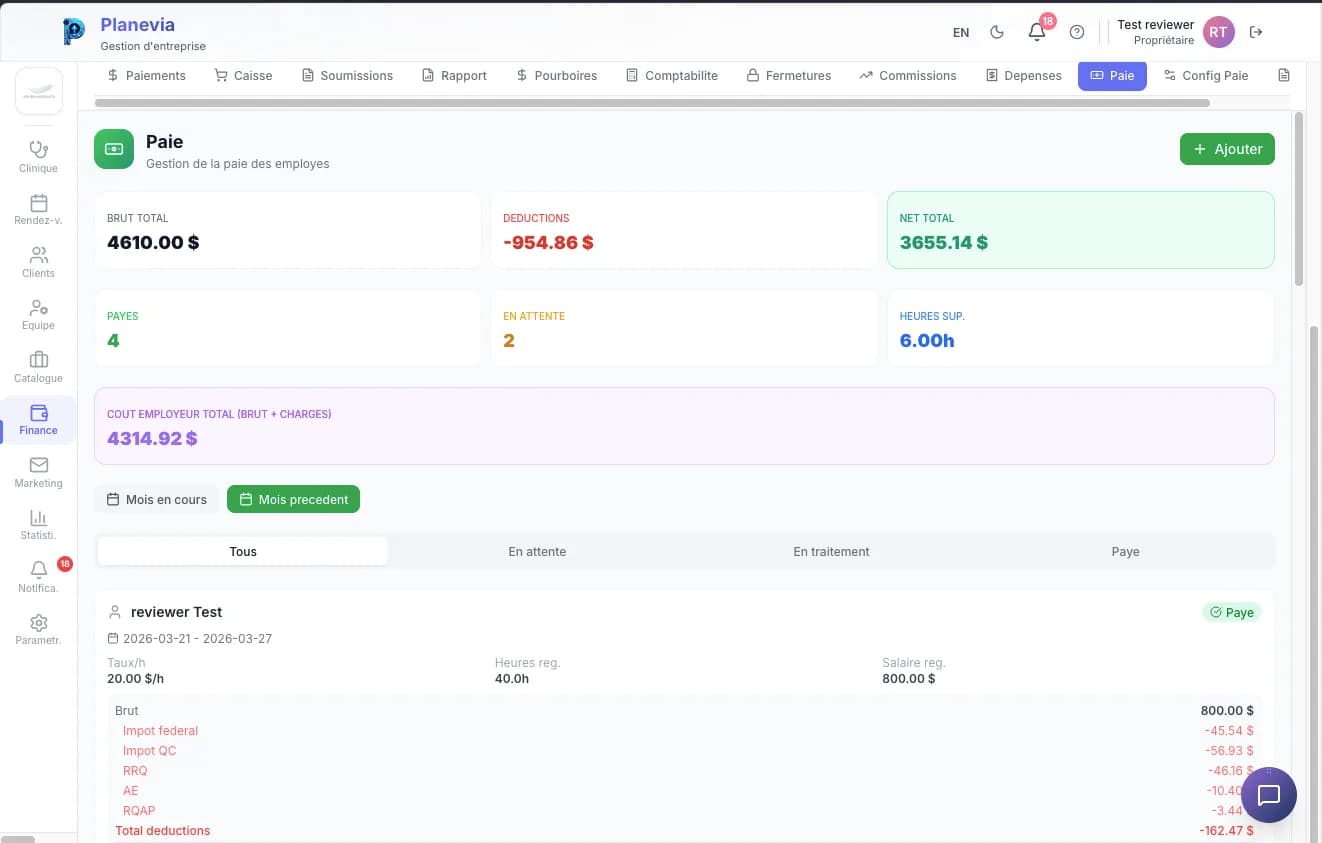Open the Clinique section in the sidebar

point(38,157)
